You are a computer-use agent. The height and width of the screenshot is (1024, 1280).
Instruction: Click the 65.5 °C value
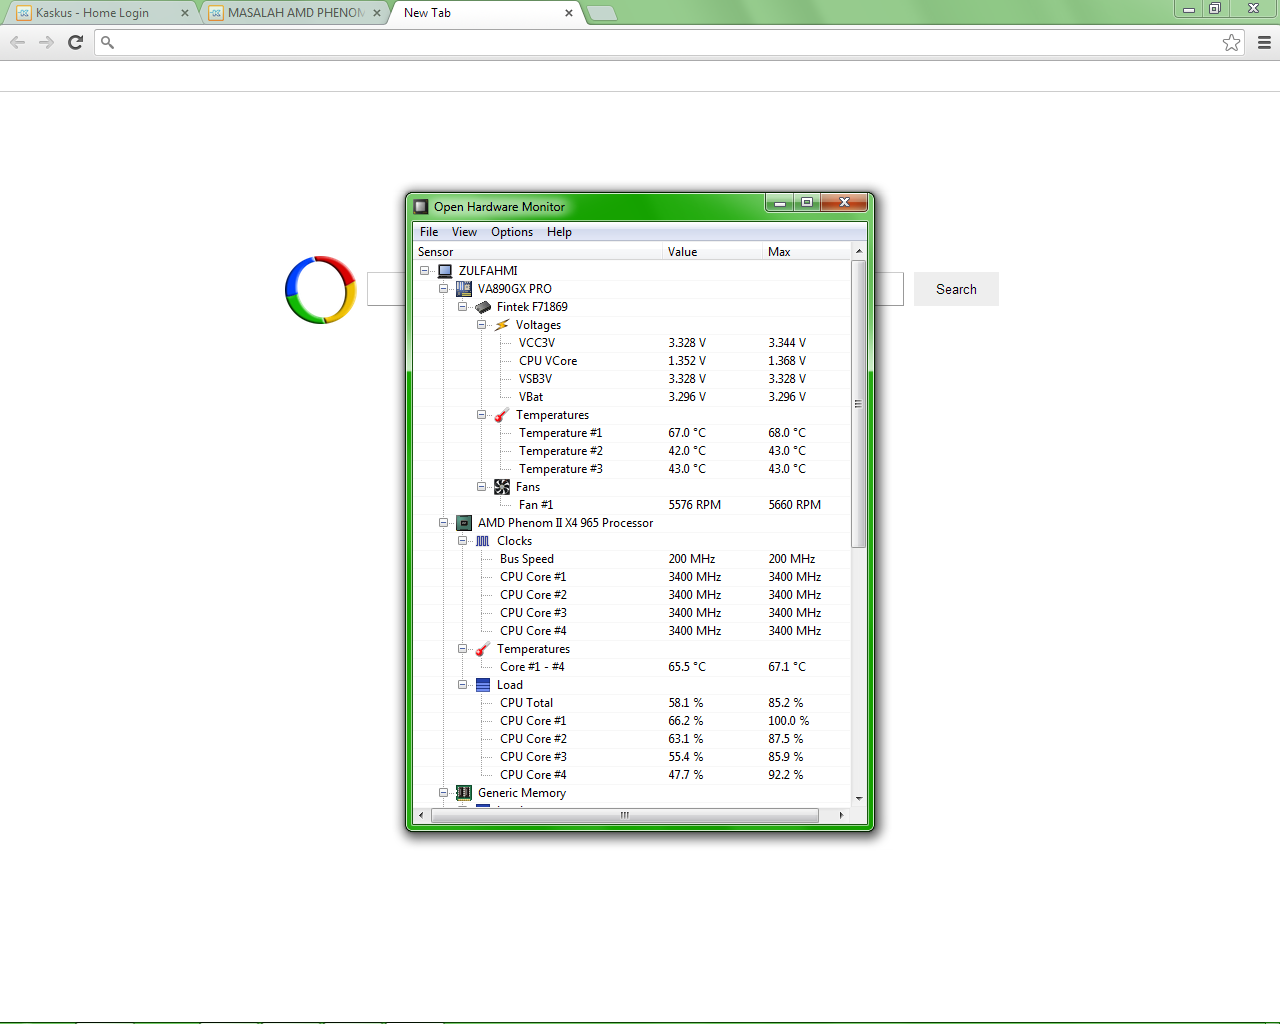tap(687, 667)
